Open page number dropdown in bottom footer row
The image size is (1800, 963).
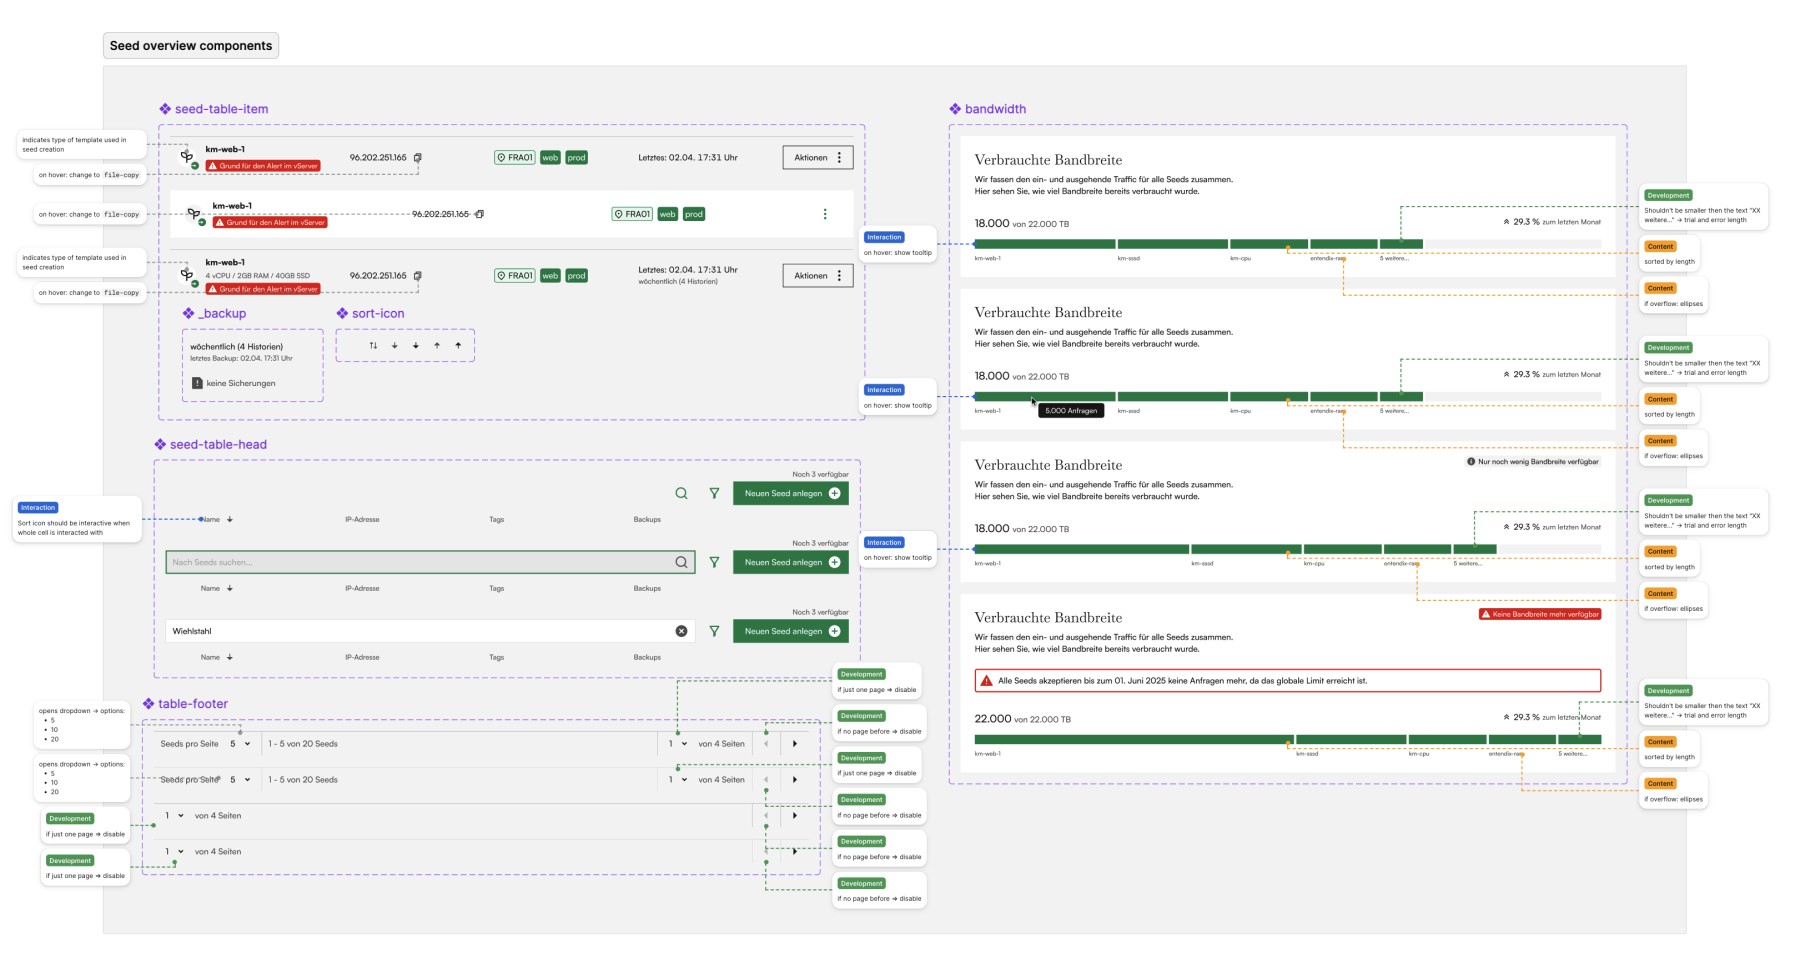(x=175, y=852)
